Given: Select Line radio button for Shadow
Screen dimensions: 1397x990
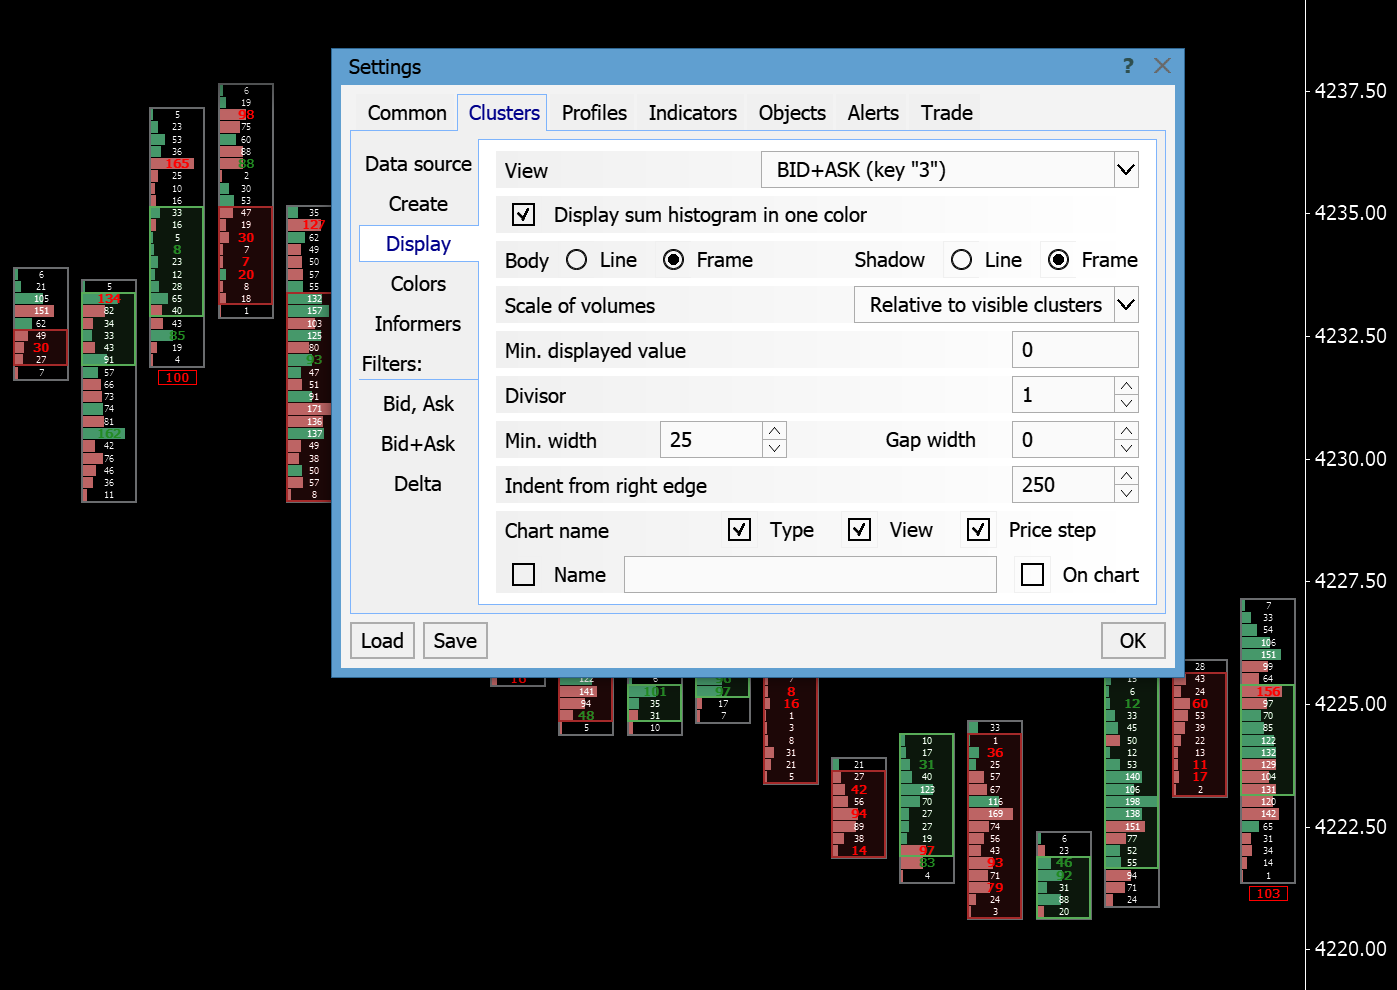Looking at the screenshot, I should coord(961,260).
